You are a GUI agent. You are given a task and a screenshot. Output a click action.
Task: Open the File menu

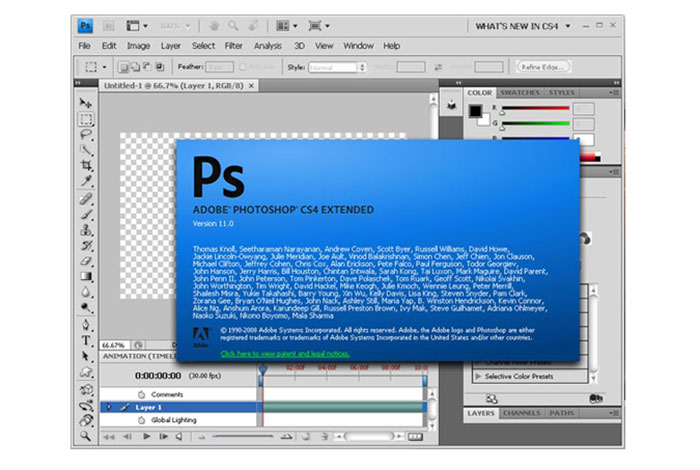(84, 46)
